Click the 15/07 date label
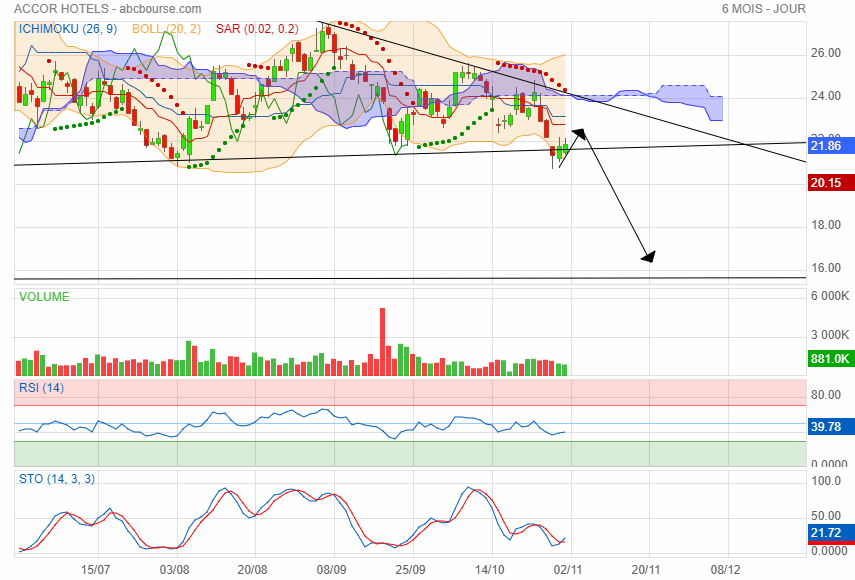This screenshot has width=855, height=580. tap(95, 570)
